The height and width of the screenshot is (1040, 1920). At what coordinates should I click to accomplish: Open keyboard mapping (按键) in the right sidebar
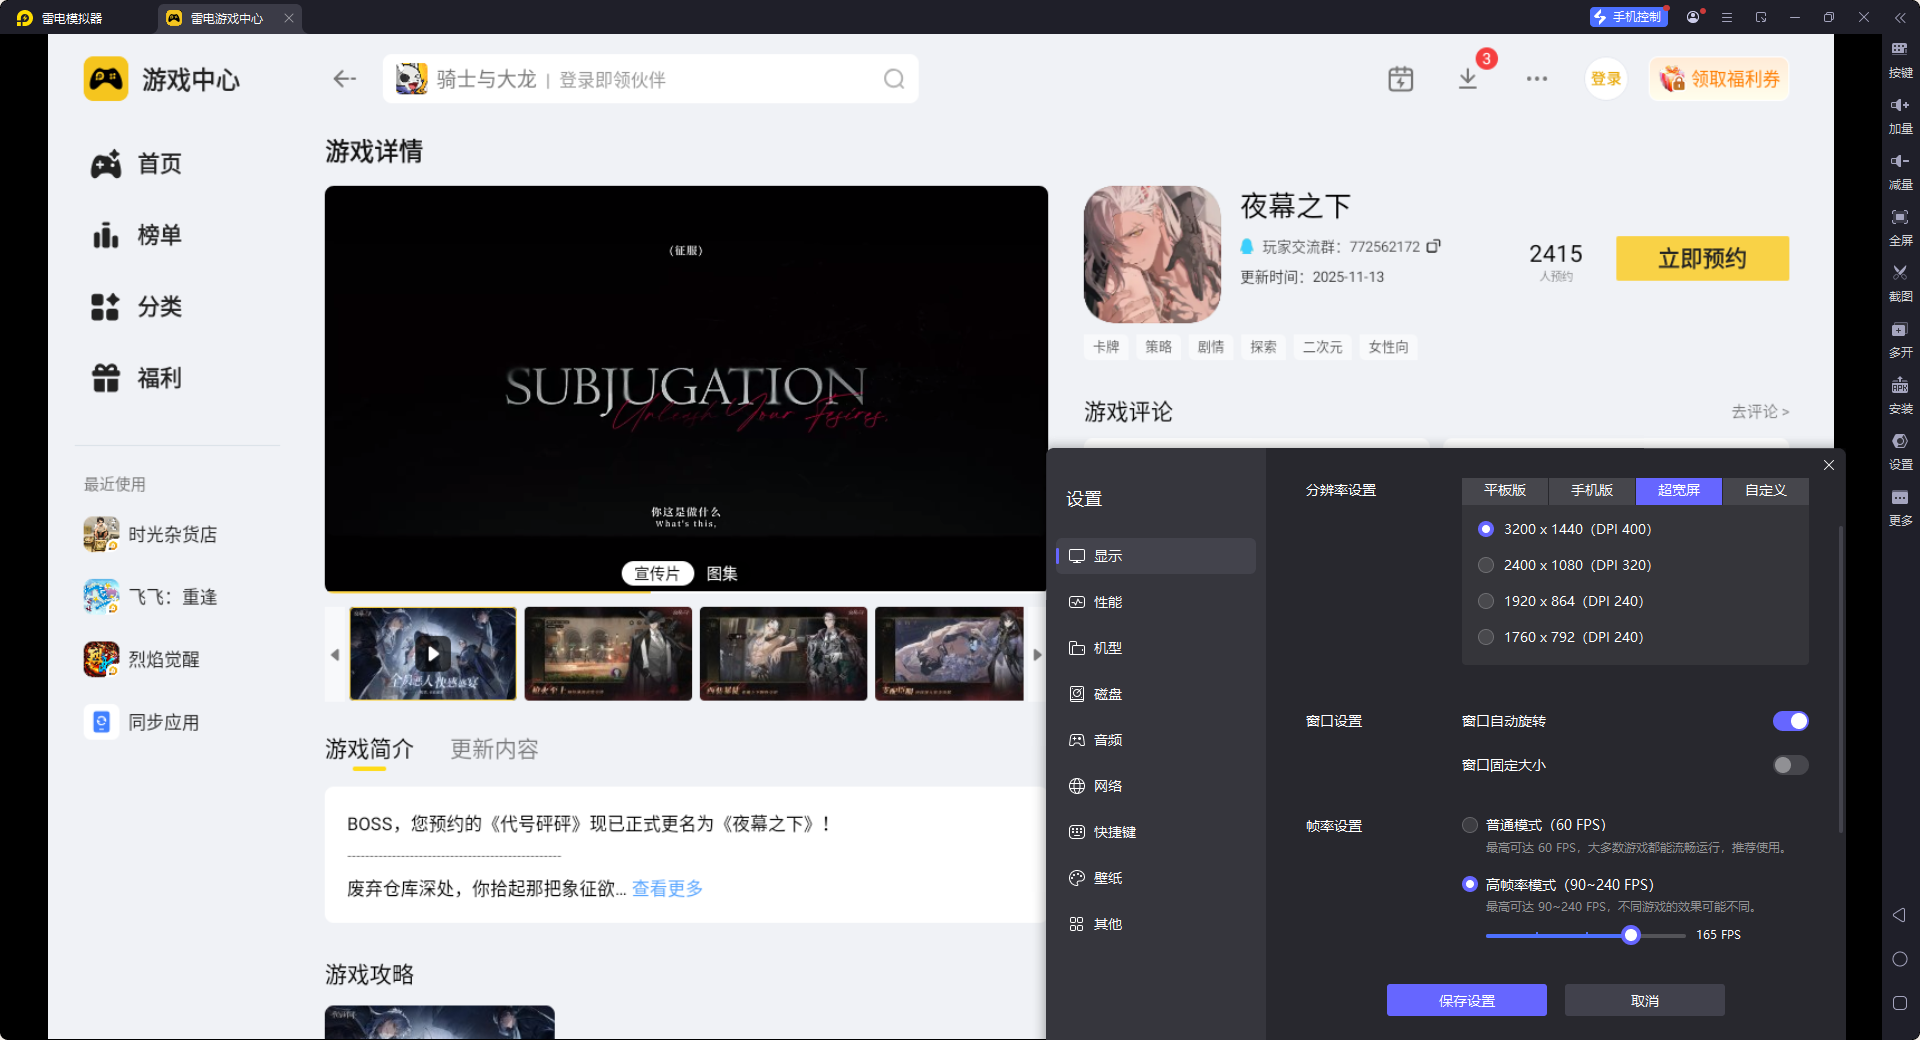[x=1900, y=60]
